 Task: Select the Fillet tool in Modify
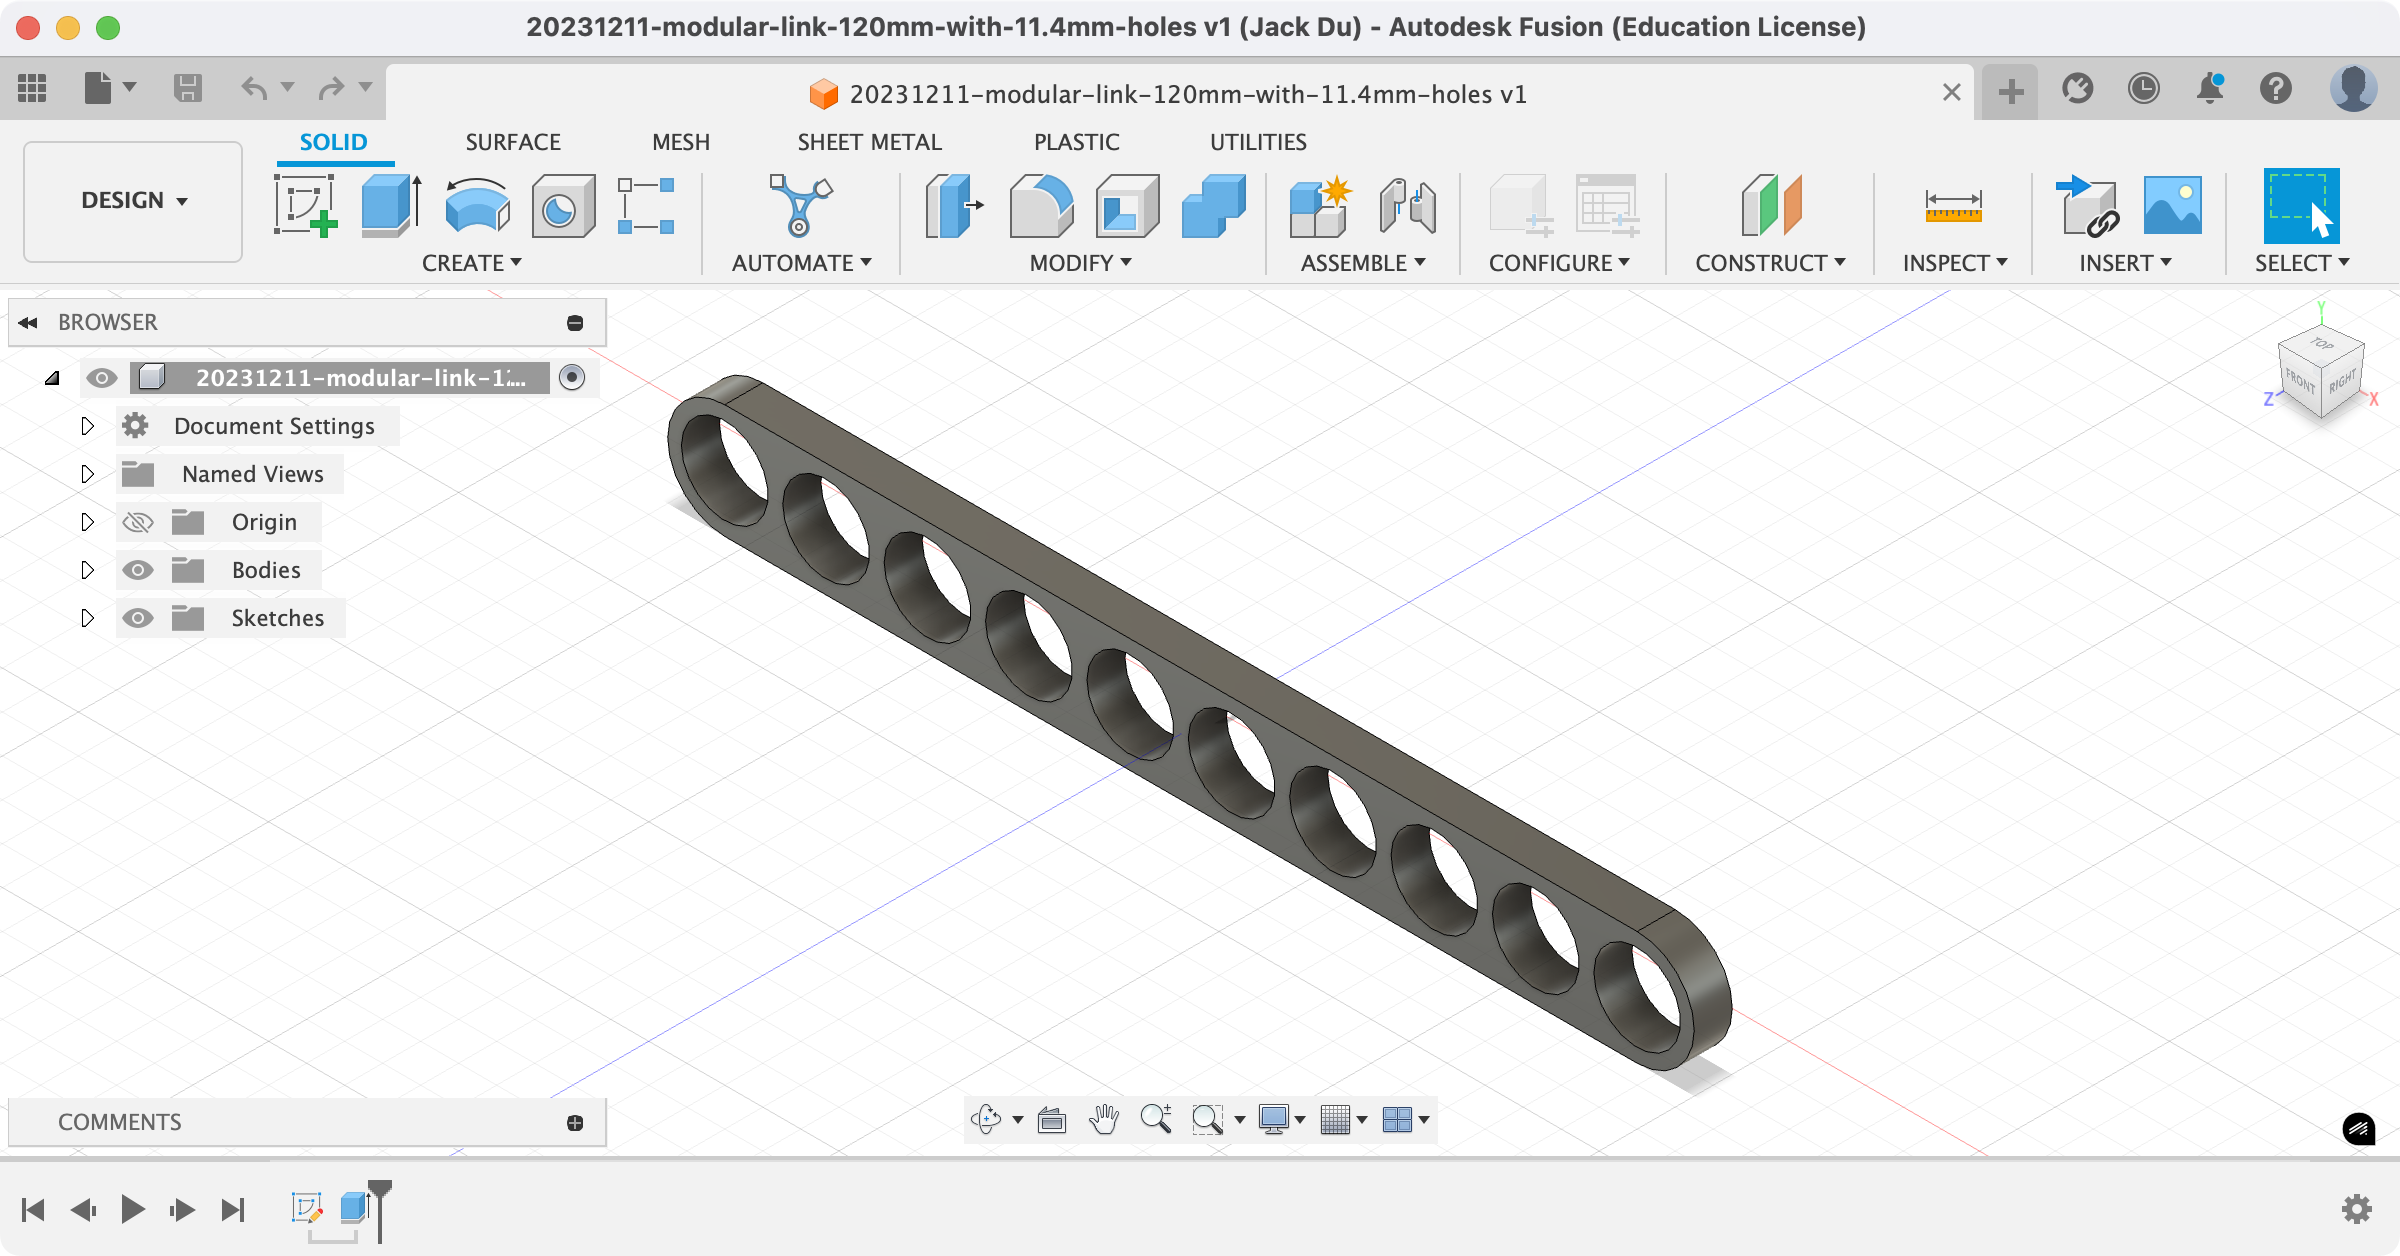[x=1040, y=205]
